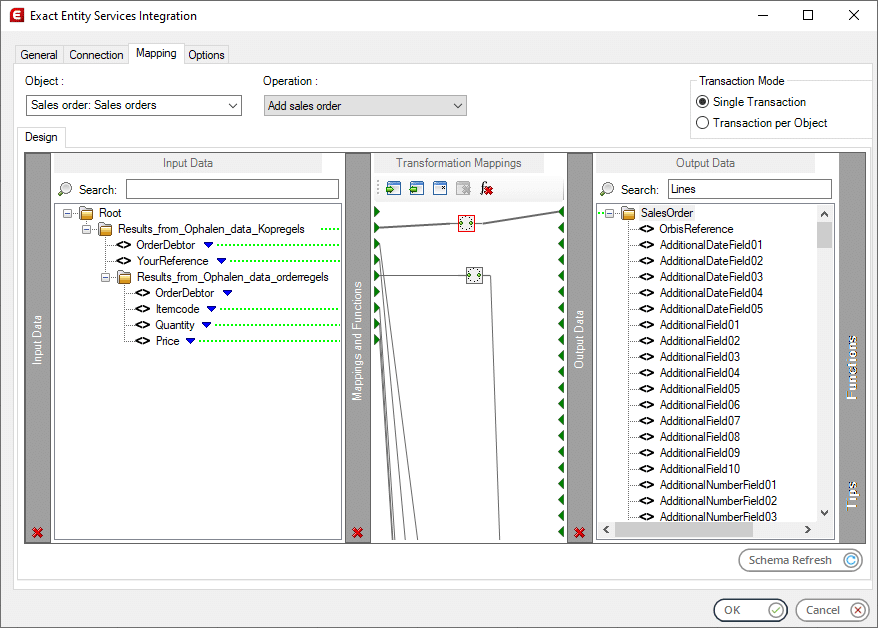The image size is (878, 628).
Task: Click the red X on Output Data bar
Action: [x=580, y=532]
